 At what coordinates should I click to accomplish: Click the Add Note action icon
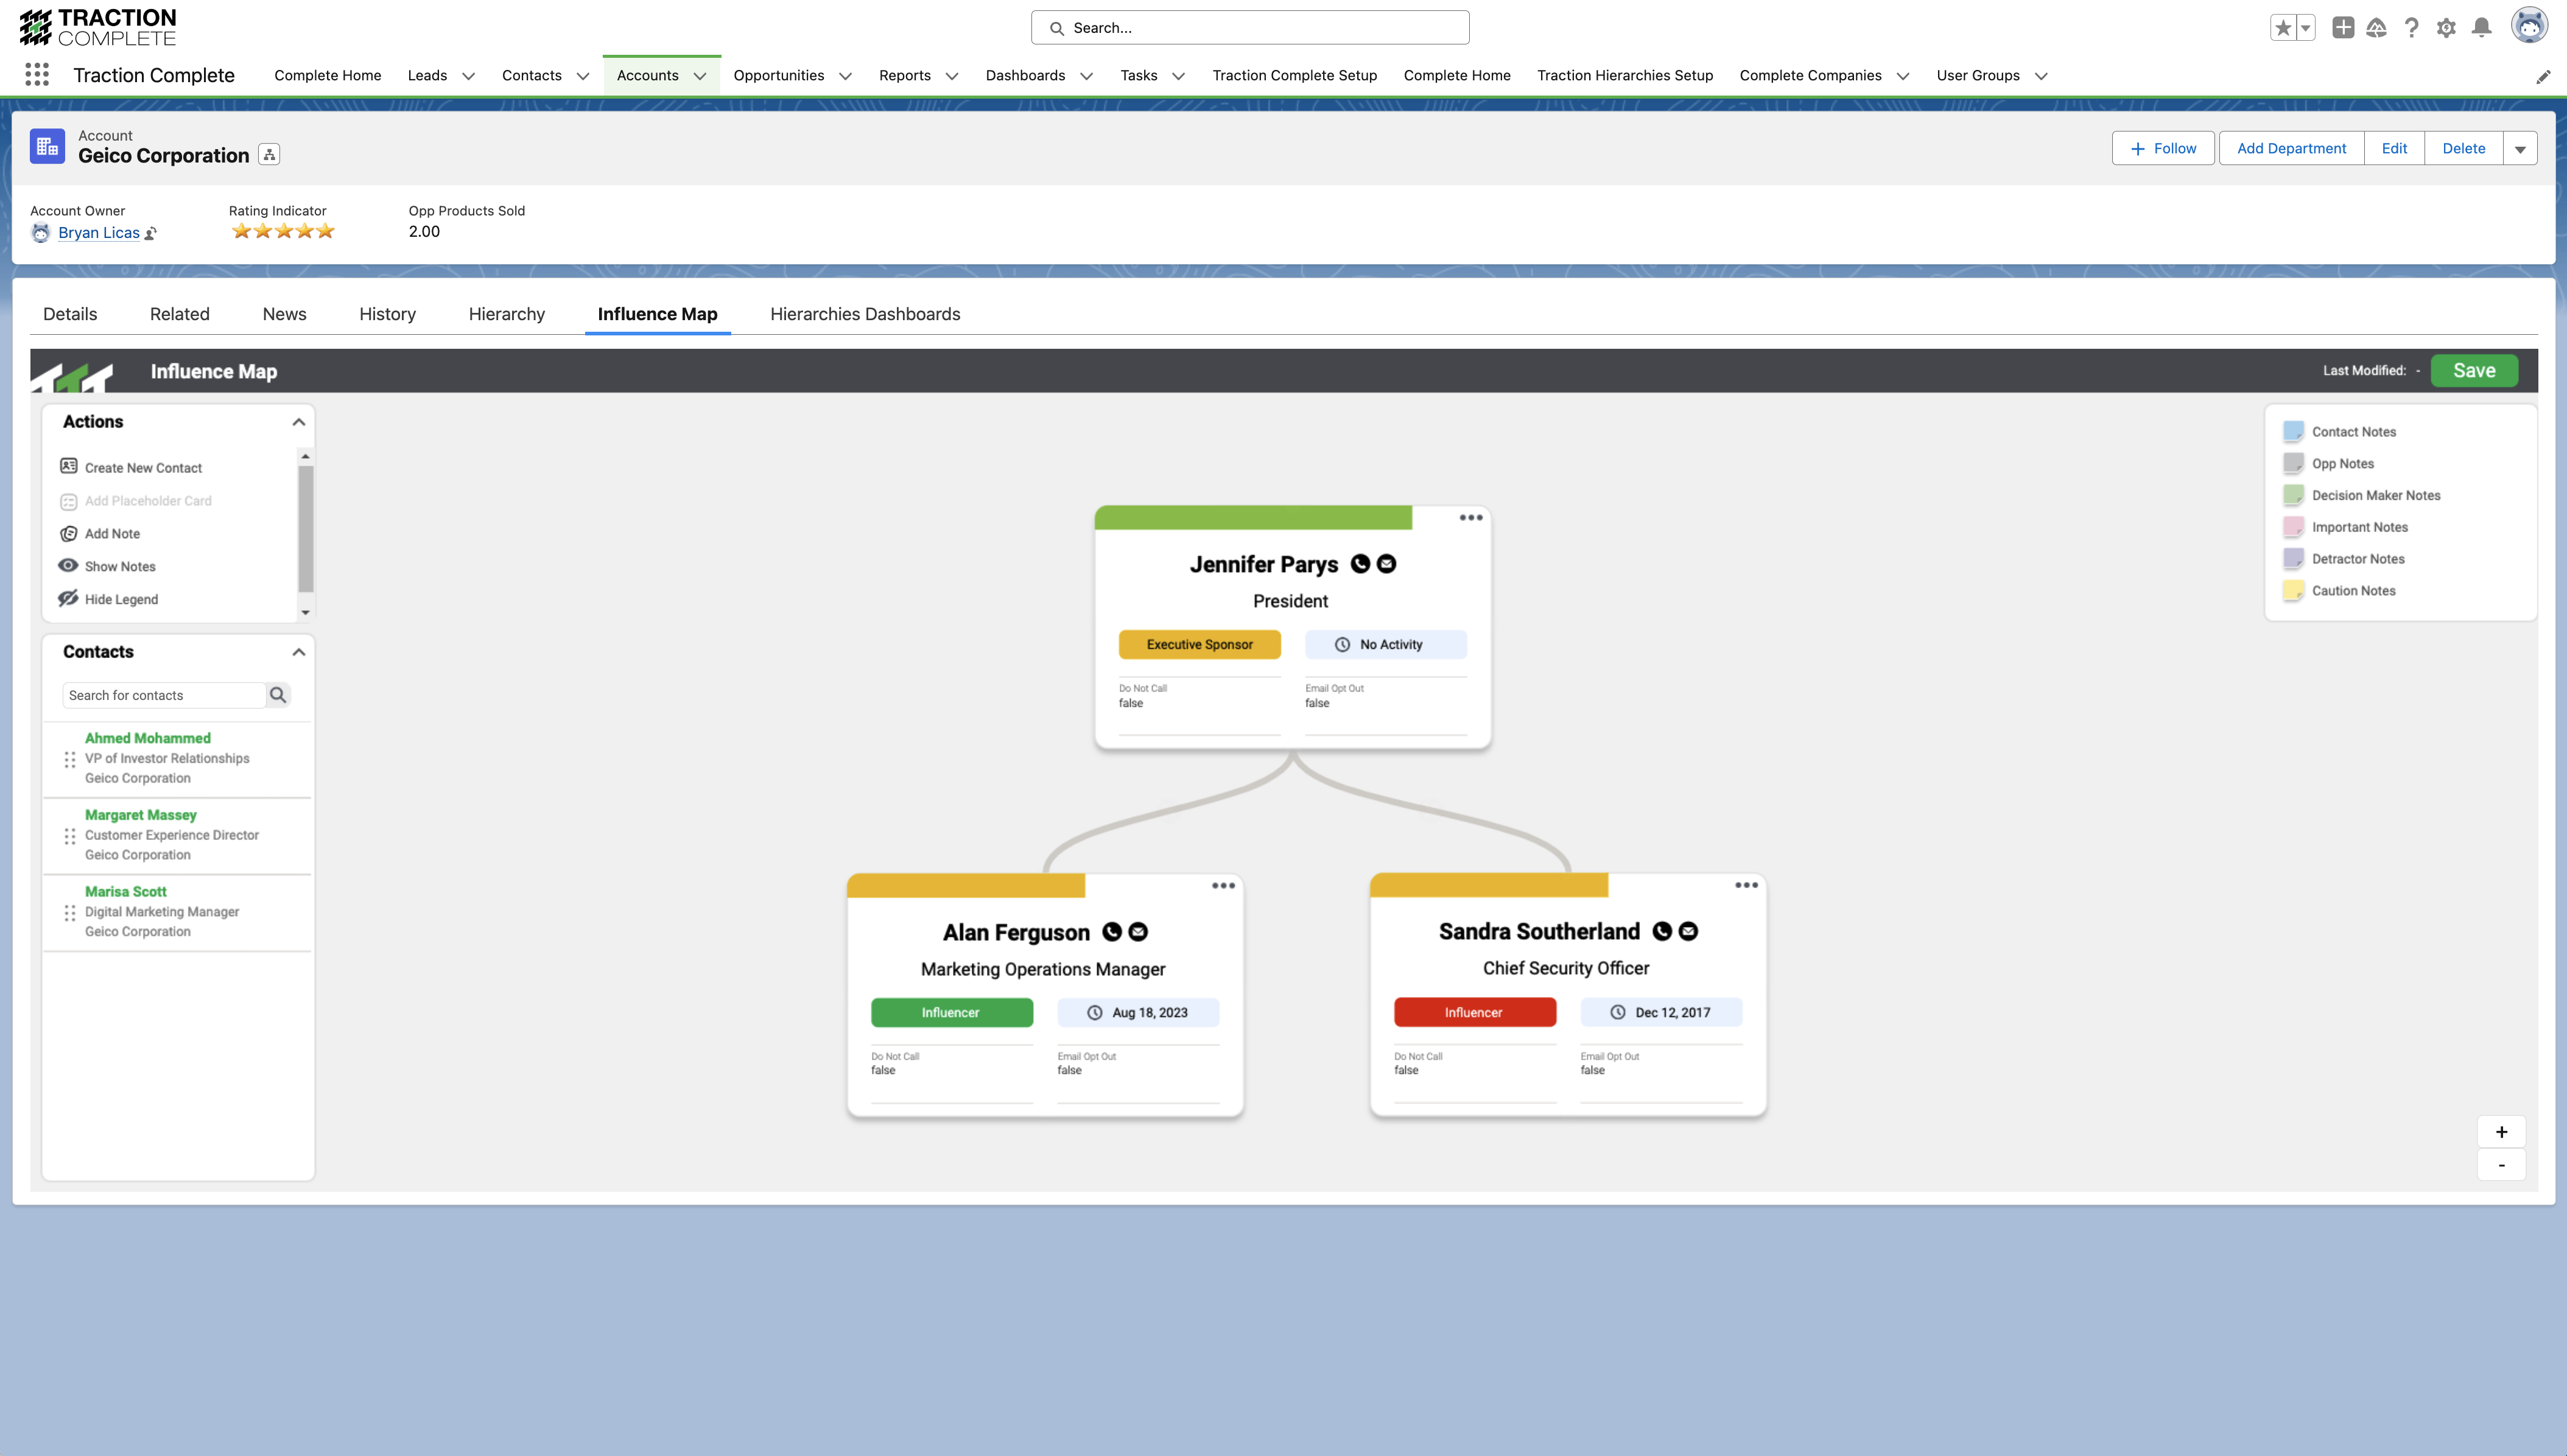(68, 533)
